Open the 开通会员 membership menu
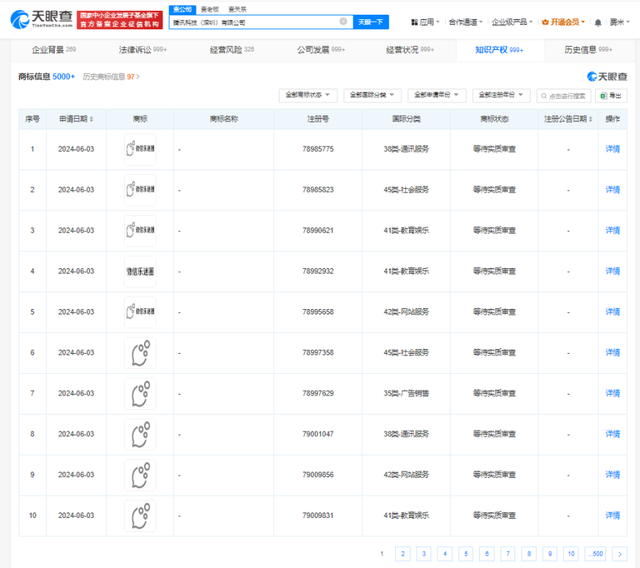Viewport: 640px width, 568px height. point(563,22)
